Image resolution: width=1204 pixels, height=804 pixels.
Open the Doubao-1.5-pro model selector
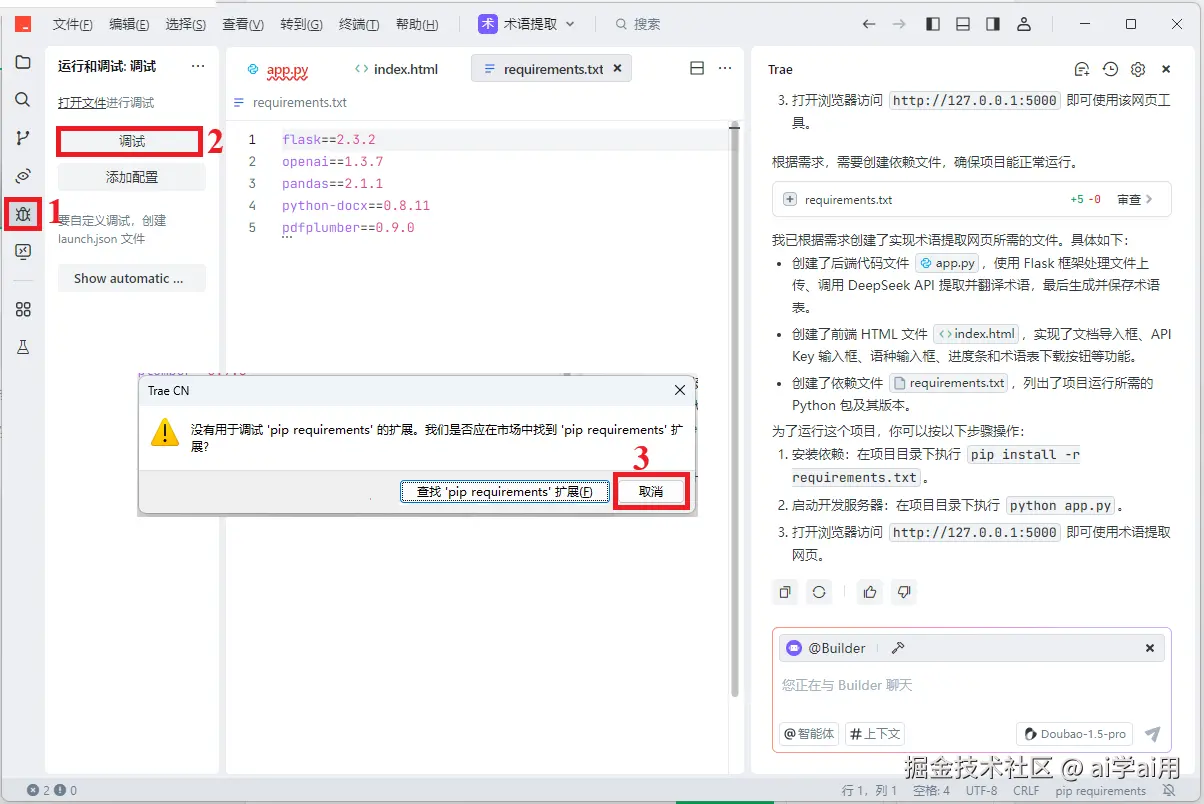click(x=1075, y=734)
